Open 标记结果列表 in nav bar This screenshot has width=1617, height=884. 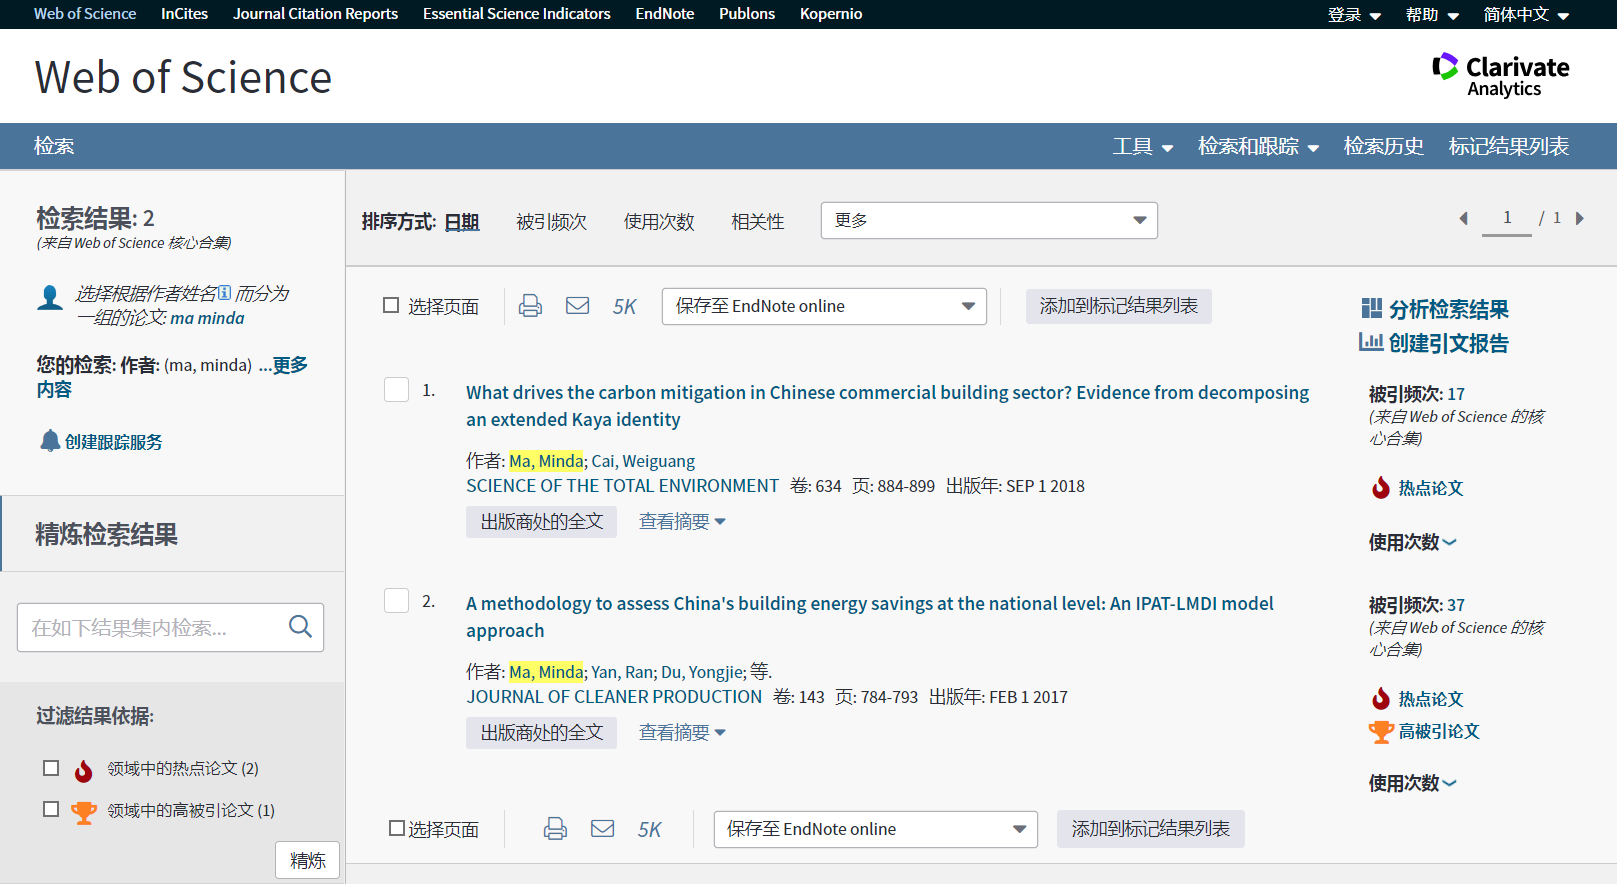pos(1508,146)
